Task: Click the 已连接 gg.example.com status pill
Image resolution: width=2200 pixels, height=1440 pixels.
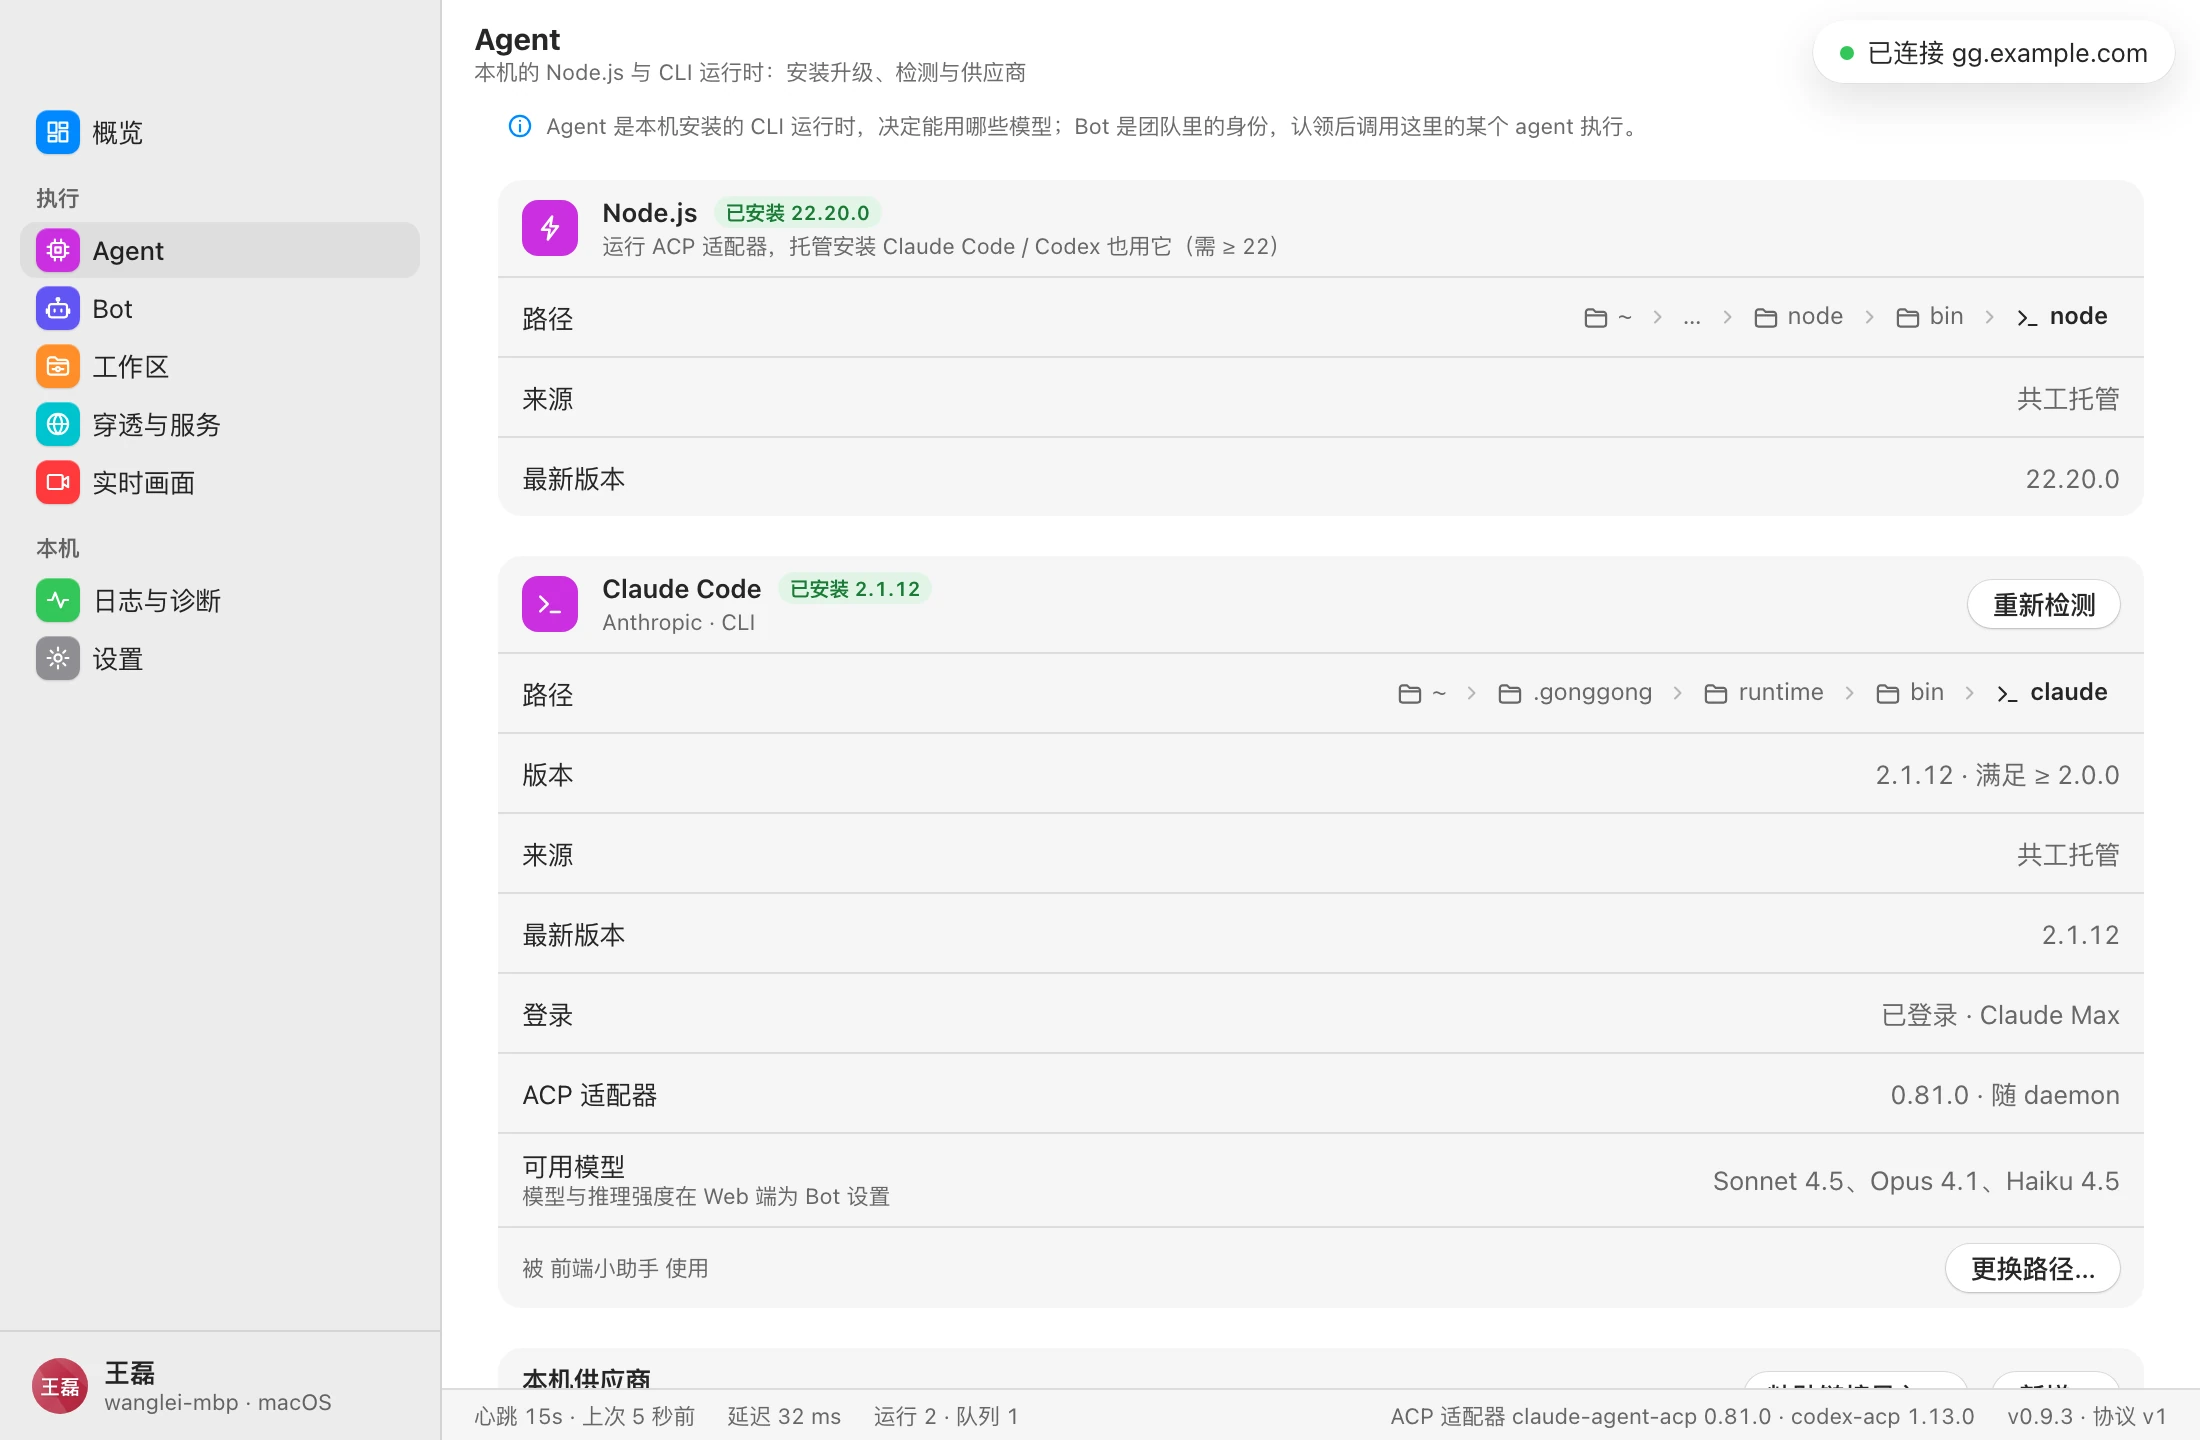Action: pyautogui.click(x=1994, y=52)
